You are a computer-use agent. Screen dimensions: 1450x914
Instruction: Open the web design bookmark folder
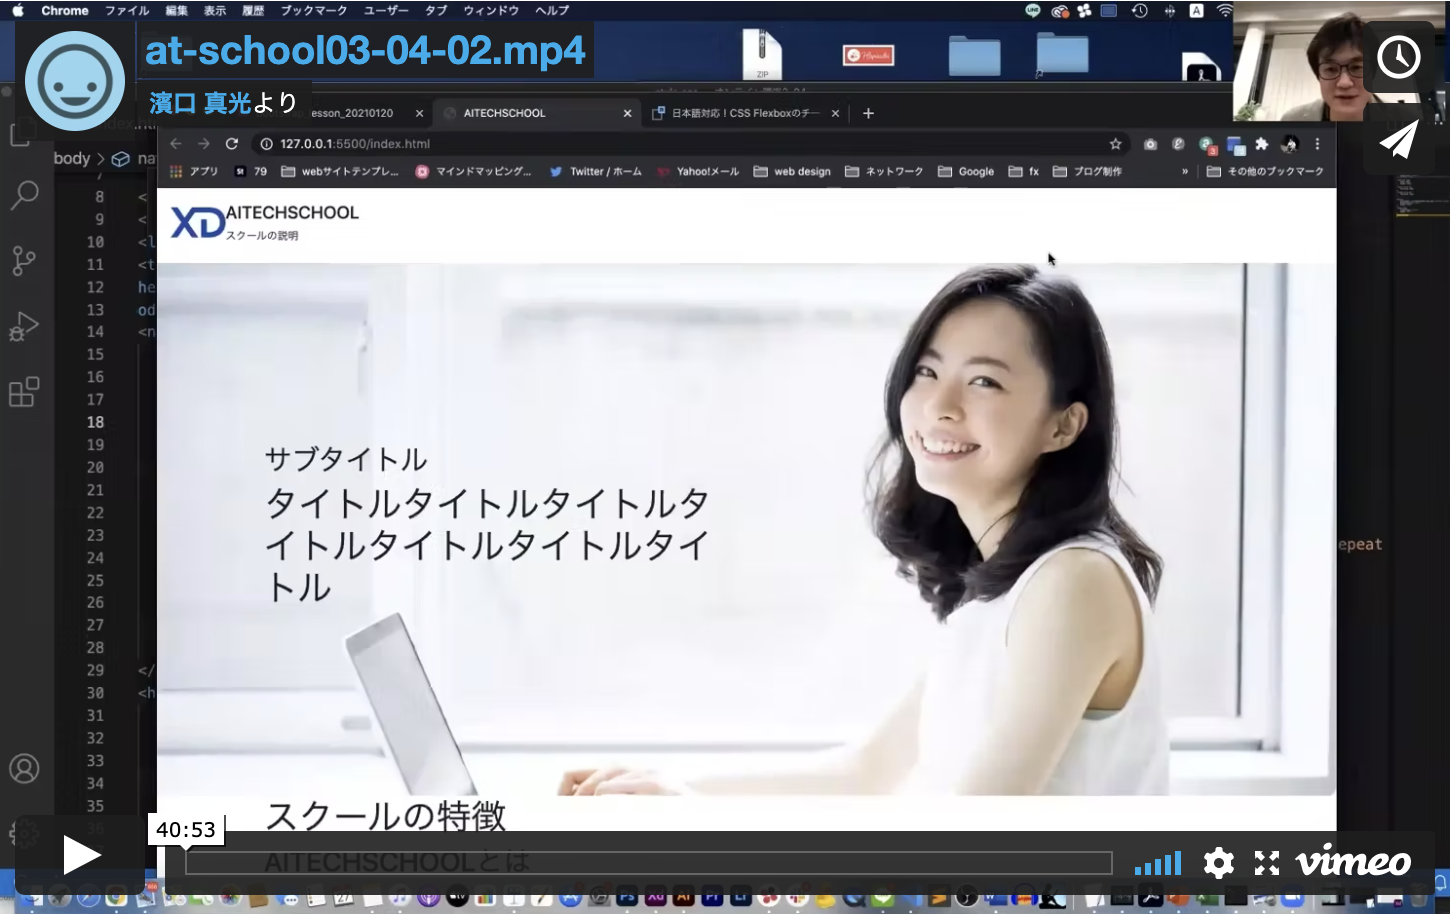pos(792,171)
